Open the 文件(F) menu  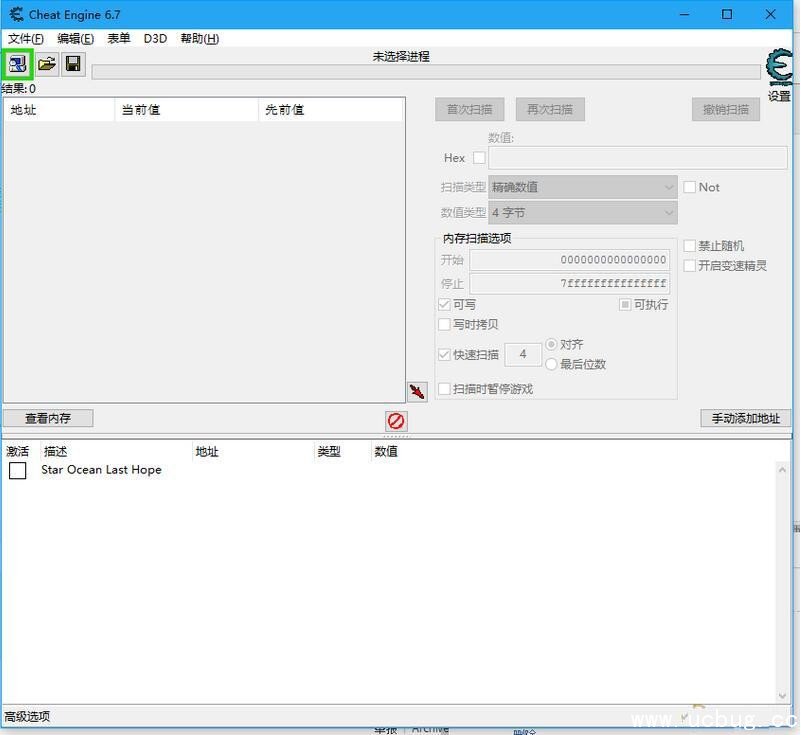pyautogui.click(x=26, y=39)
